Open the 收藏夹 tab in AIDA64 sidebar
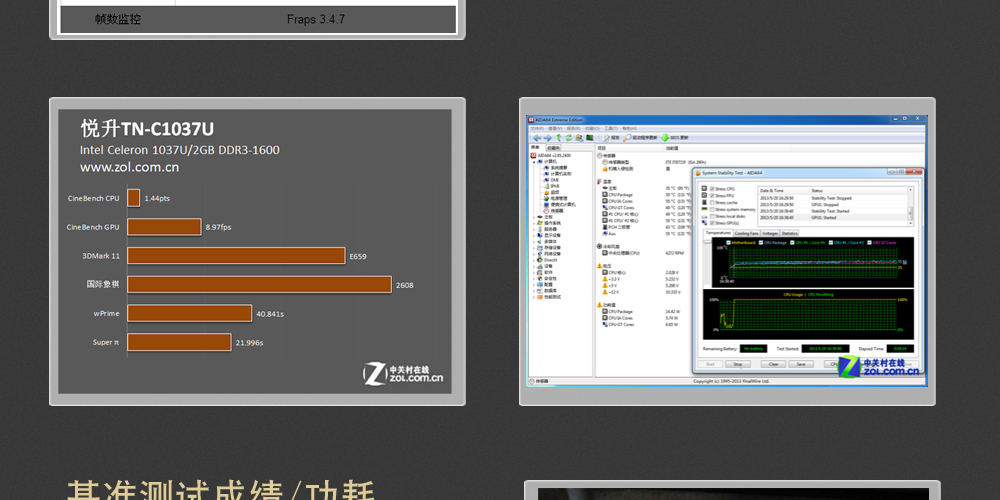 (x=554, y=148)
